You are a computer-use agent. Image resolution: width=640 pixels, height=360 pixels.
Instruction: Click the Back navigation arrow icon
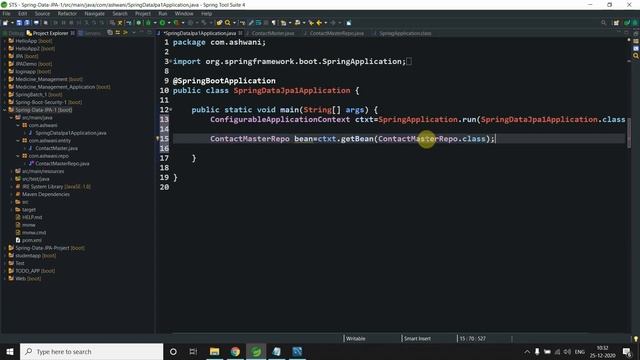(319, 23)
